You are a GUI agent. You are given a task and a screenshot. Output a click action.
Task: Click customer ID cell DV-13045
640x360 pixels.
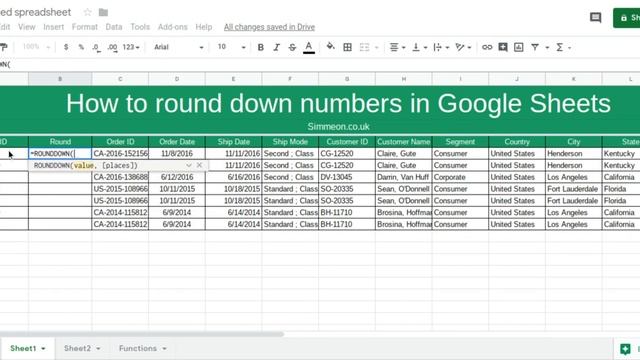(x=347, y=177)
